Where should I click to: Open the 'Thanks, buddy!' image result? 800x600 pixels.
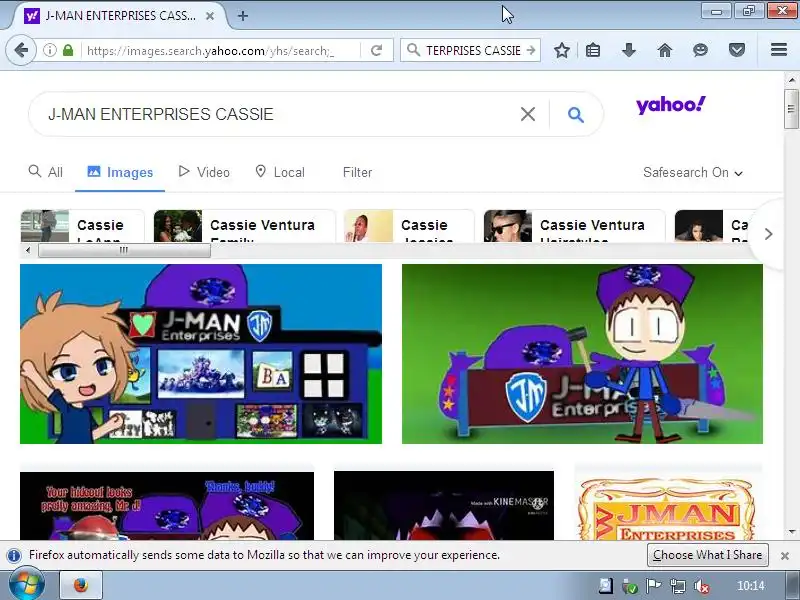(x=167, y=506)
